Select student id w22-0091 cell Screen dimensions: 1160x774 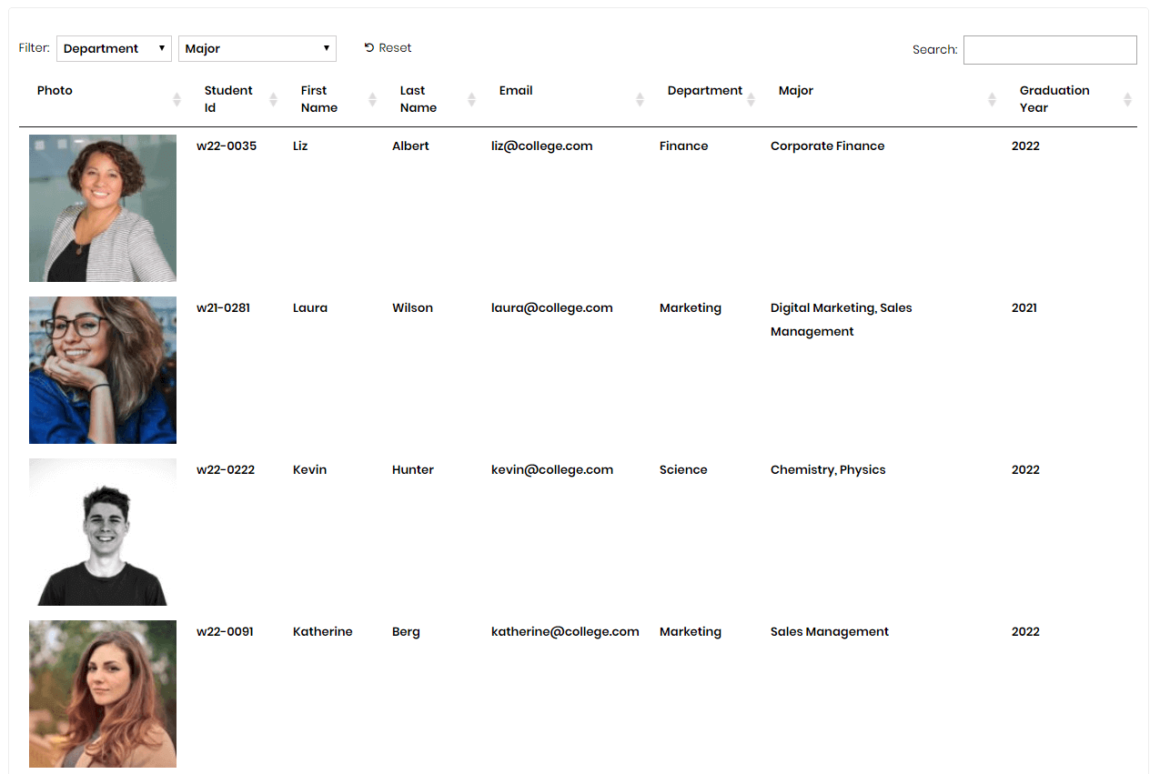pos(225,632)
